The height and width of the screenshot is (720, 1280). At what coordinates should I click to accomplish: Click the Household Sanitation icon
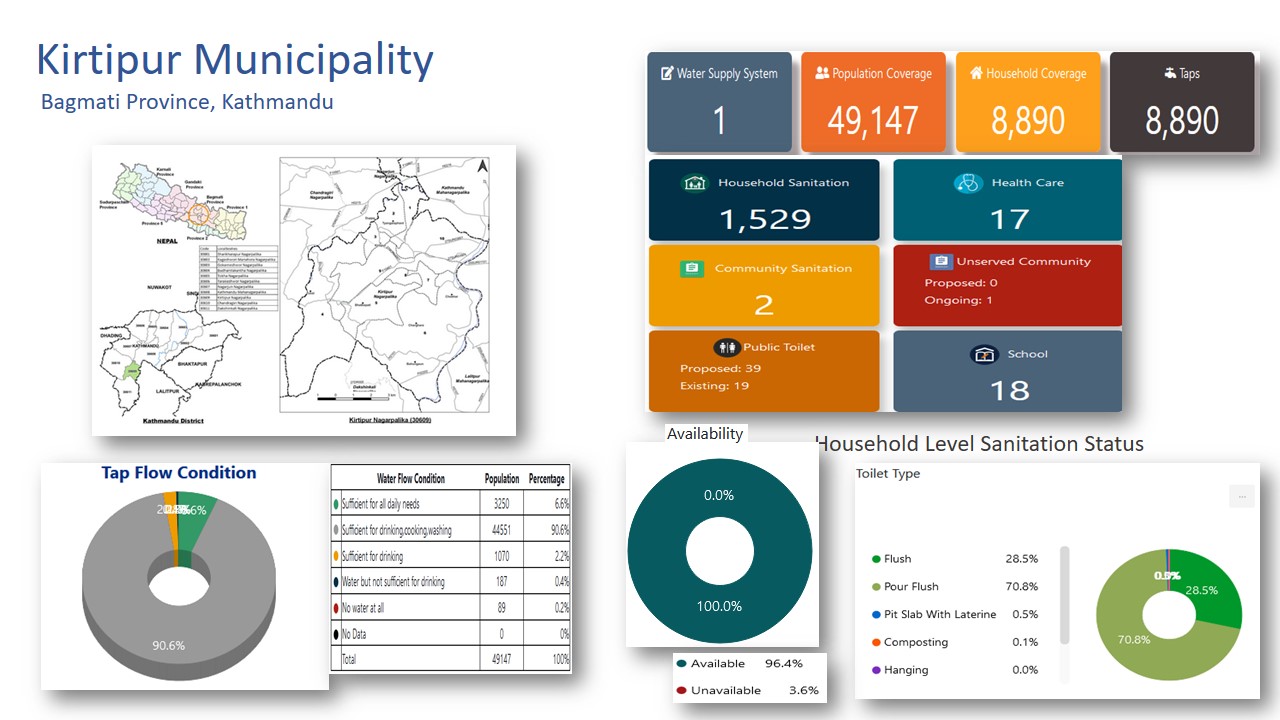pyautogui.click(x=694, y=183)
